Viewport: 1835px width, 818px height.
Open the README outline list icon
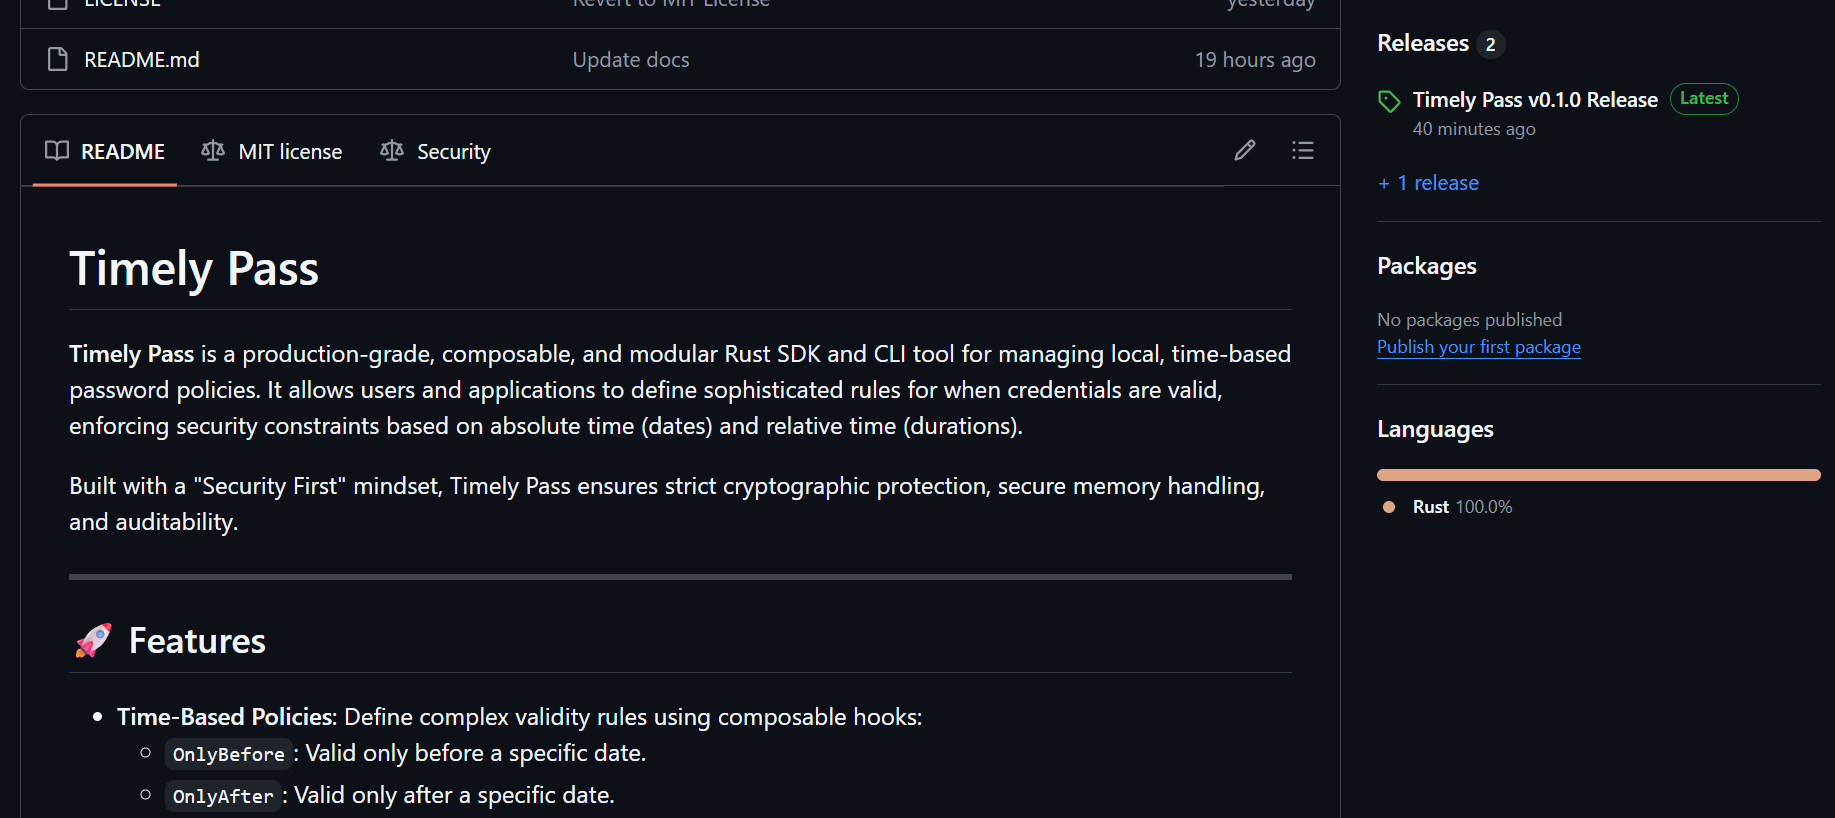pos(1302,151)
